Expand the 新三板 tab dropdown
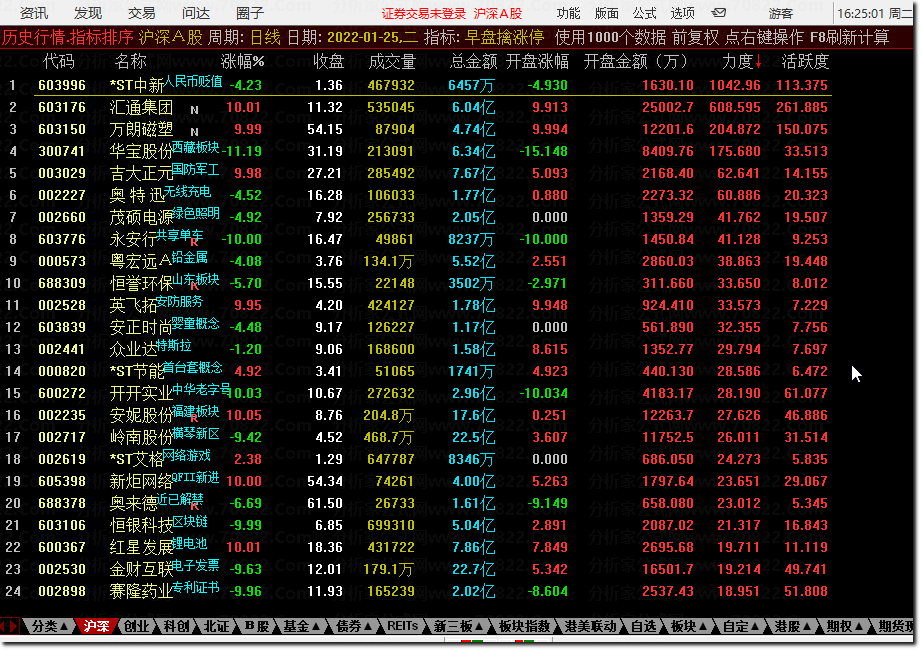 click(459, 626)
